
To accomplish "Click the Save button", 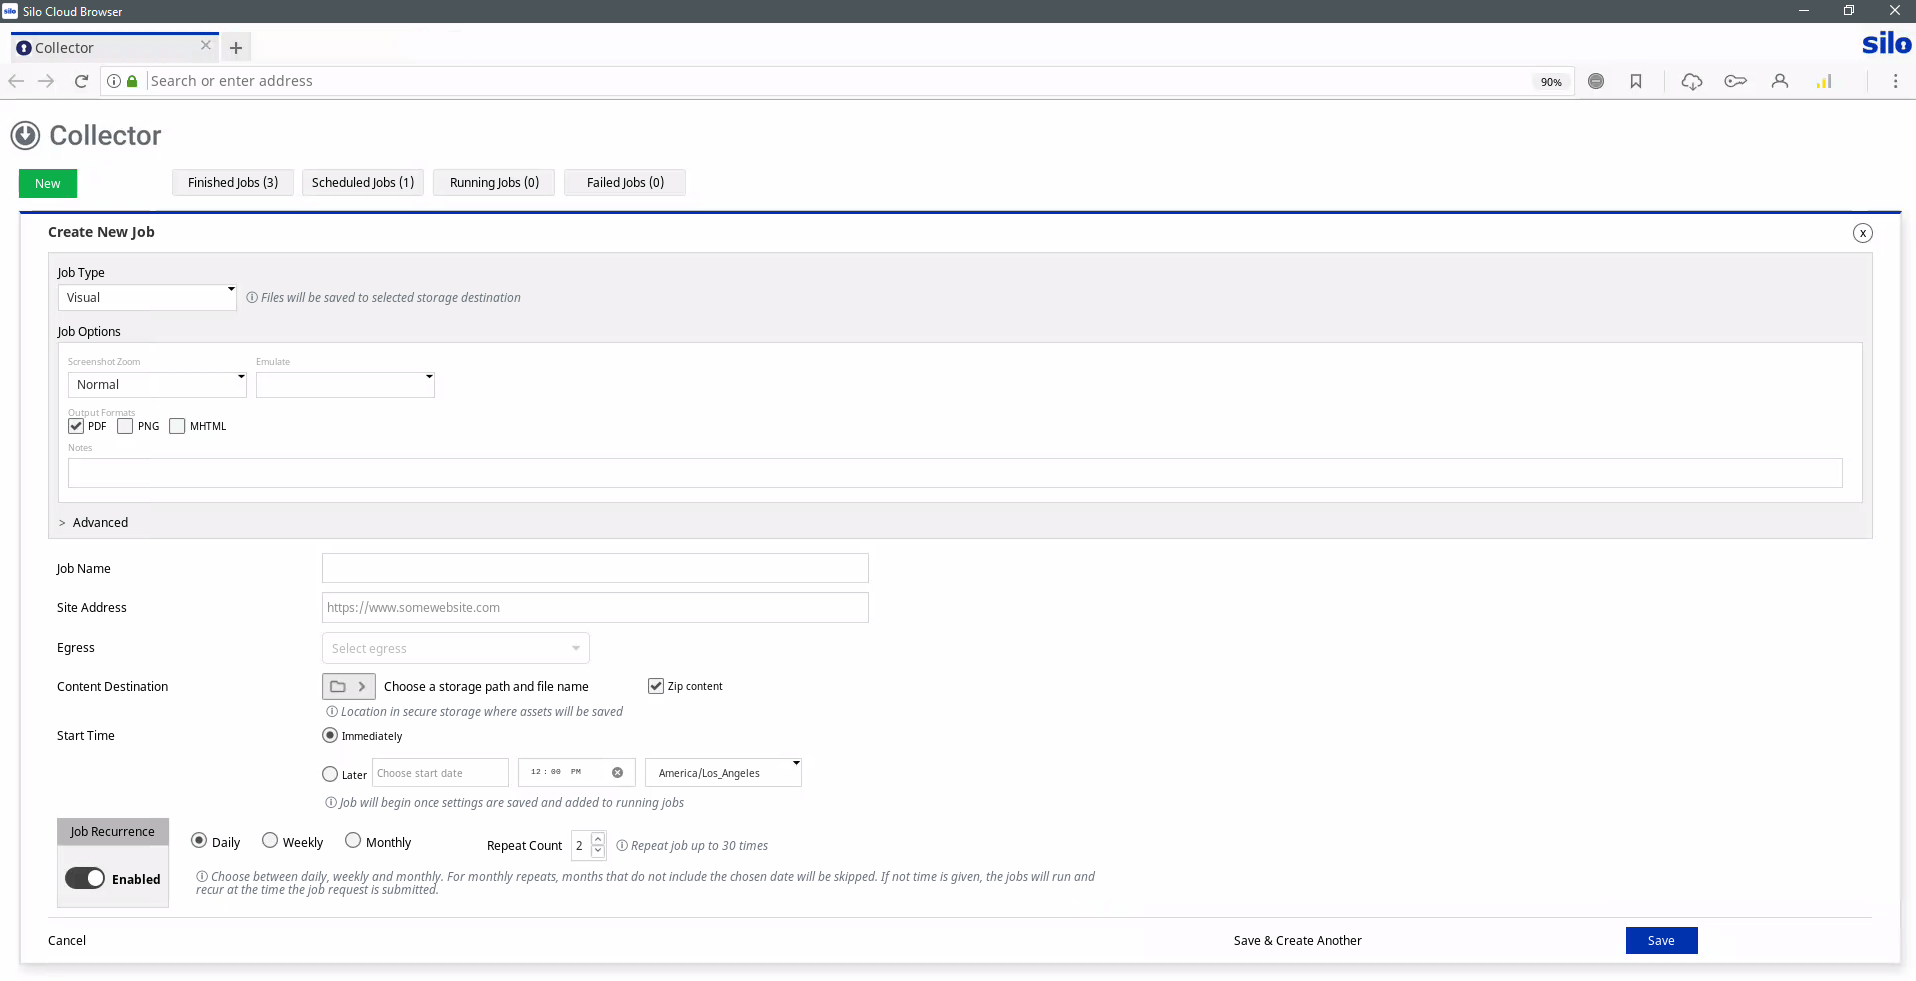I will pos(1661,940).
